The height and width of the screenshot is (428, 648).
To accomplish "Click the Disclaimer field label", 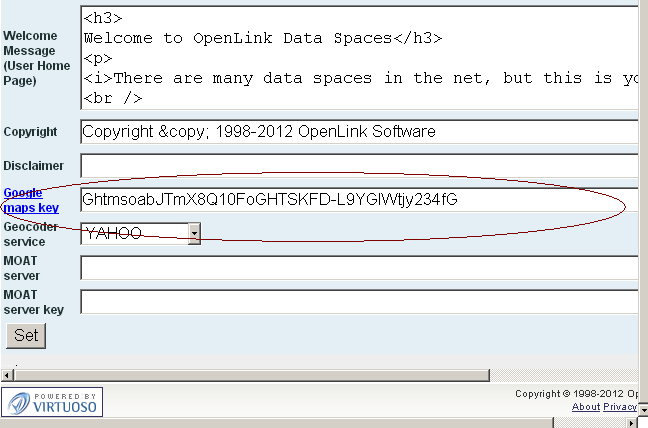I will 33,166.
